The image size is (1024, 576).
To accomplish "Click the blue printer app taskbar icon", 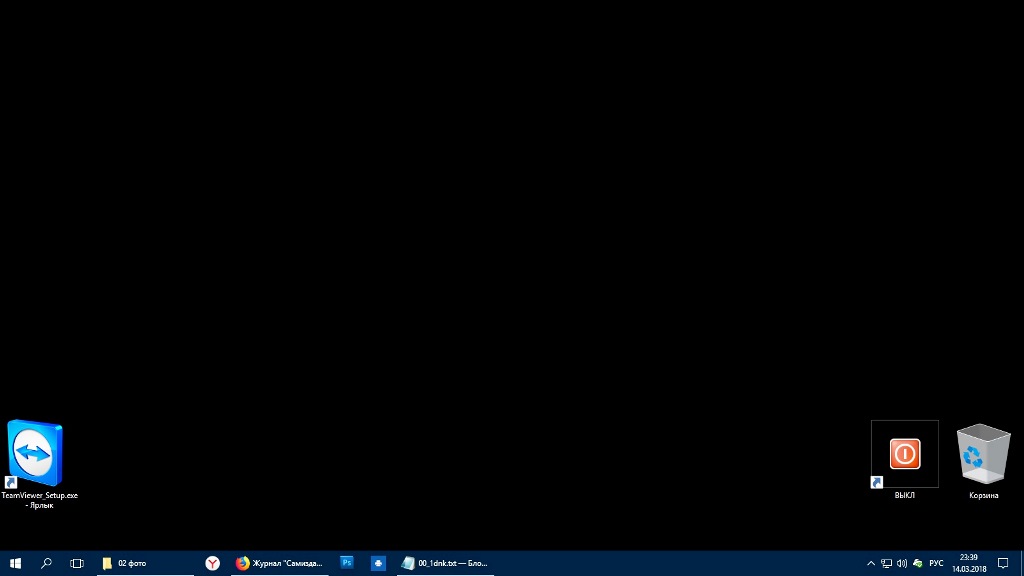I will pyautogui.click(x=378, y=563).
